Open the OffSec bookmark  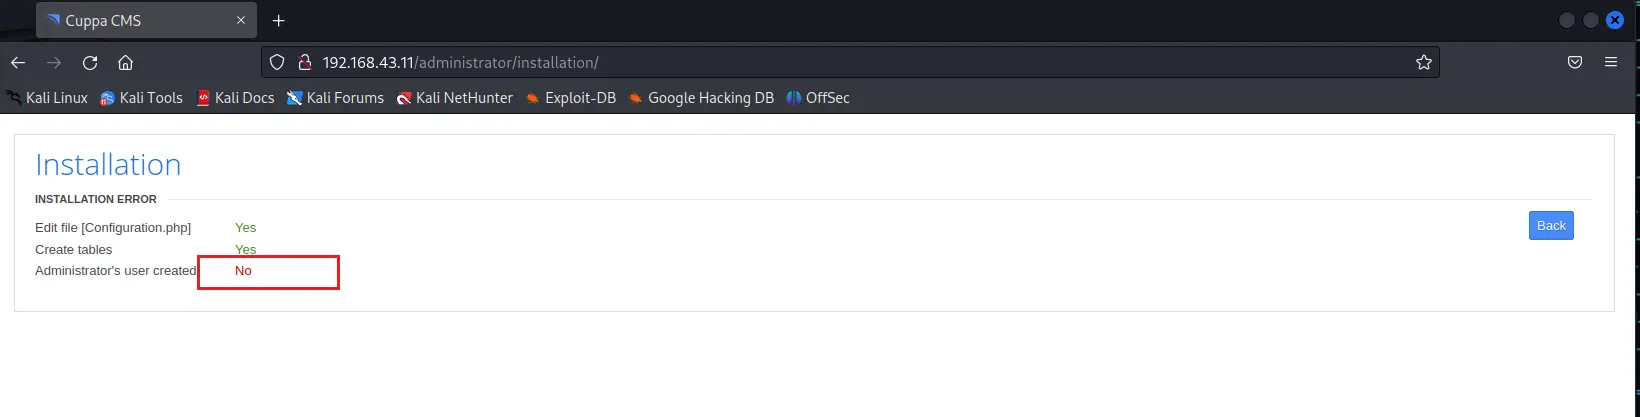[818, 98]
